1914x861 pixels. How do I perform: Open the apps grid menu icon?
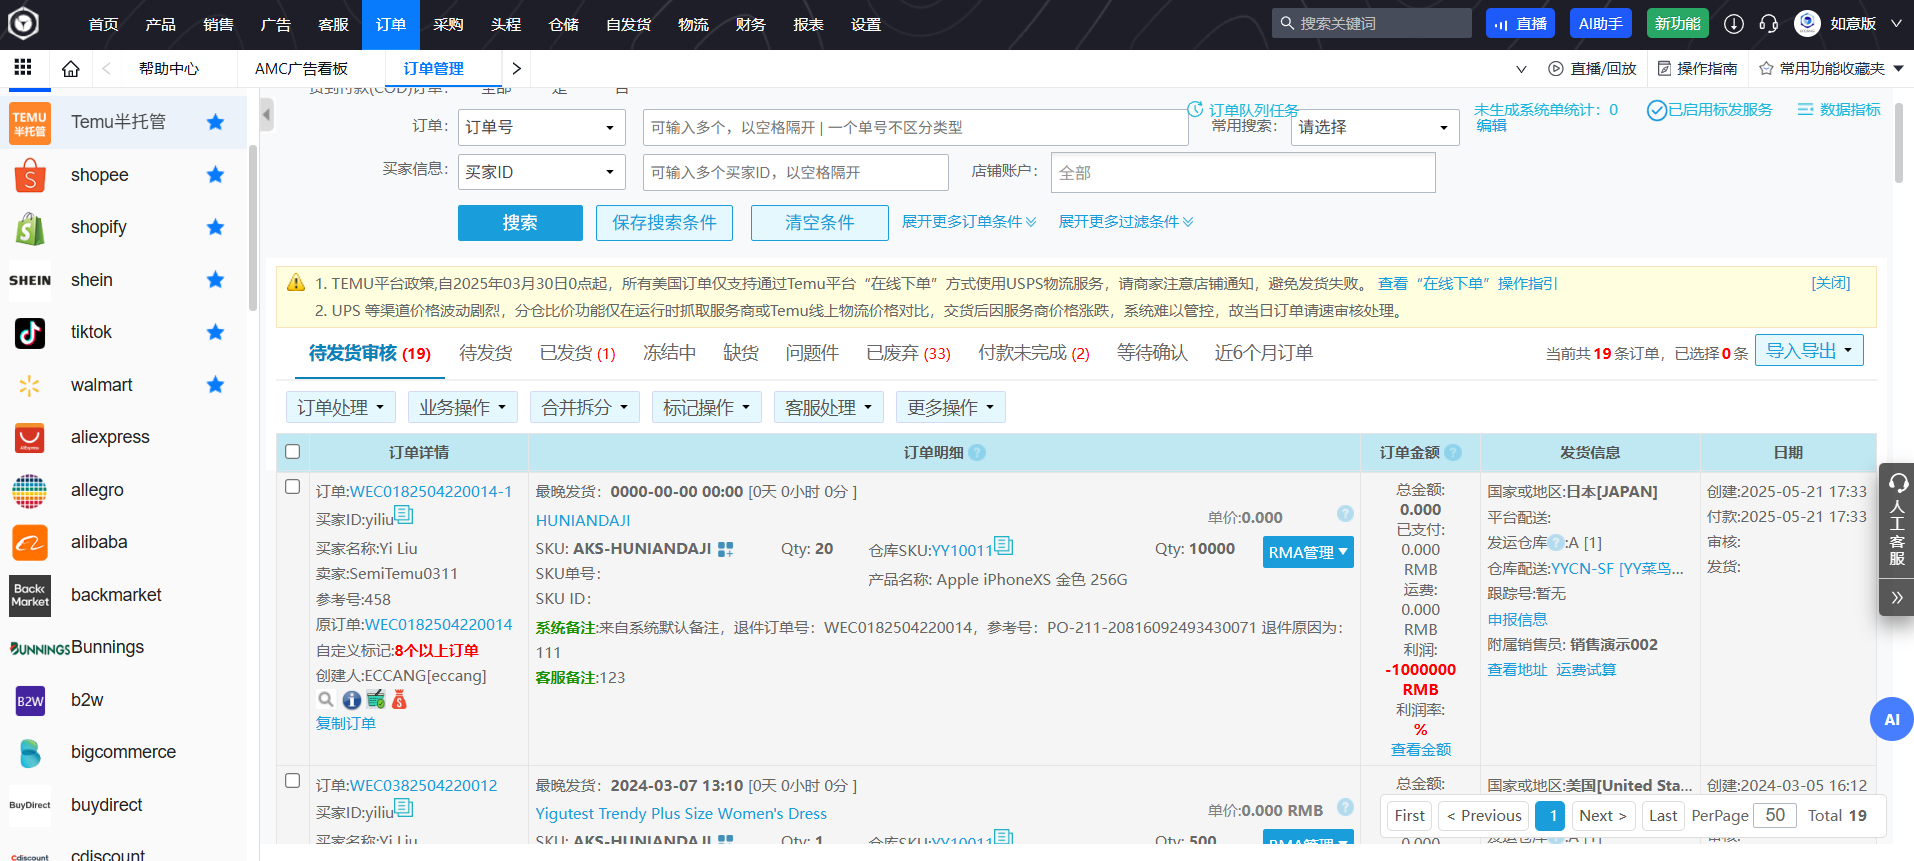click(x=23, y=68)
